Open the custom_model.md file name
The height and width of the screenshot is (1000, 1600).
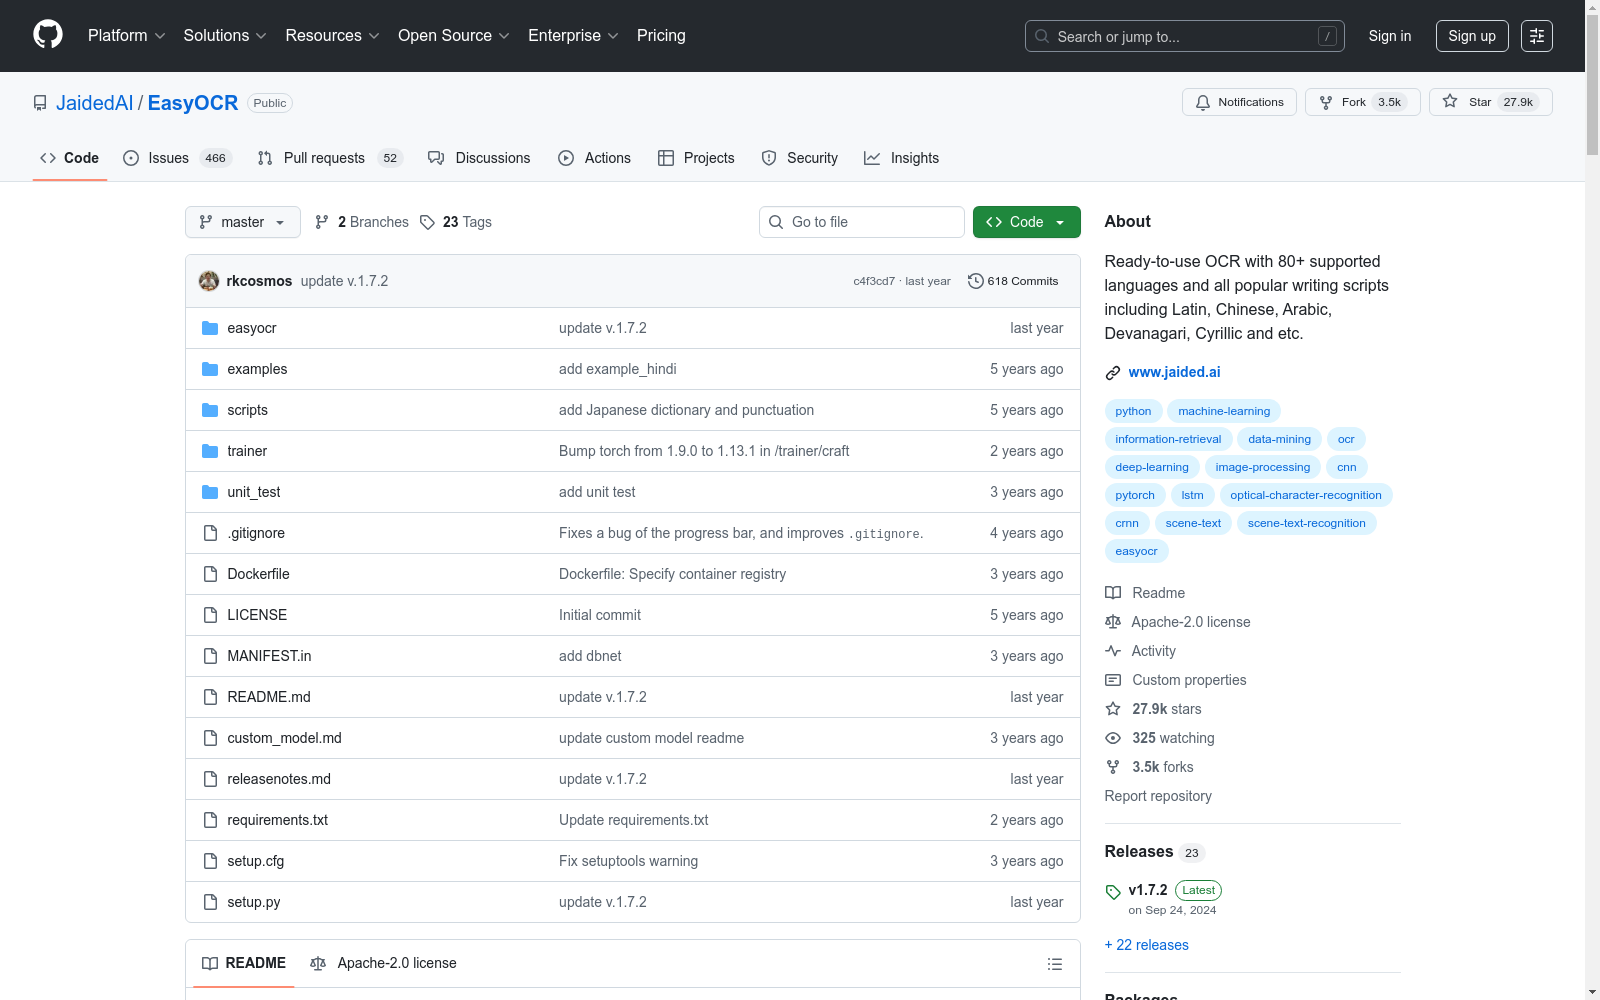coord(284,738)
